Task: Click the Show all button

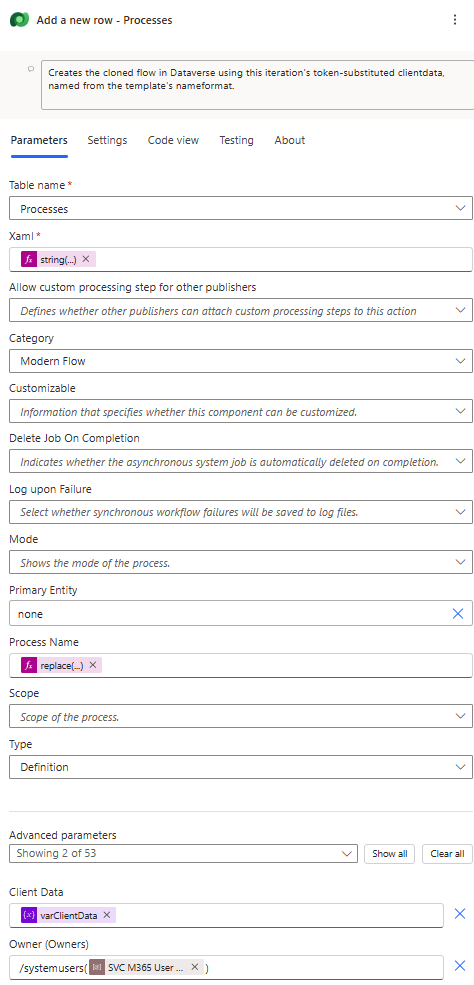Action: tap(389, 854)
